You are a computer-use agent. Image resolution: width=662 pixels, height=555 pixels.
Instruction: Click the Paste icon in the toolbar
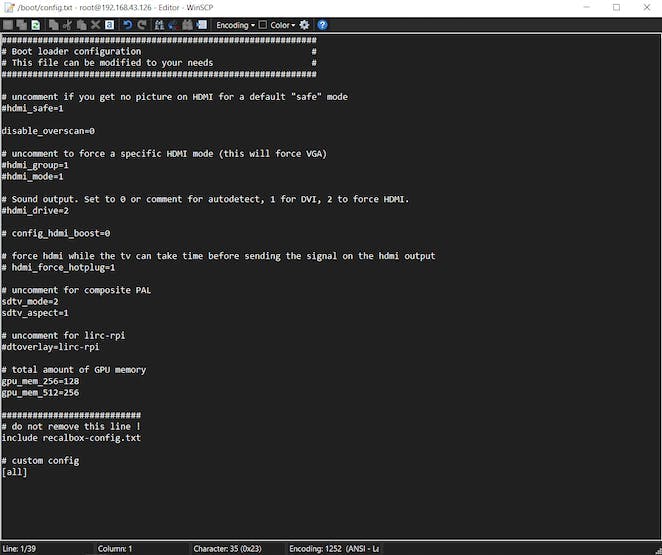pos(80,25)
